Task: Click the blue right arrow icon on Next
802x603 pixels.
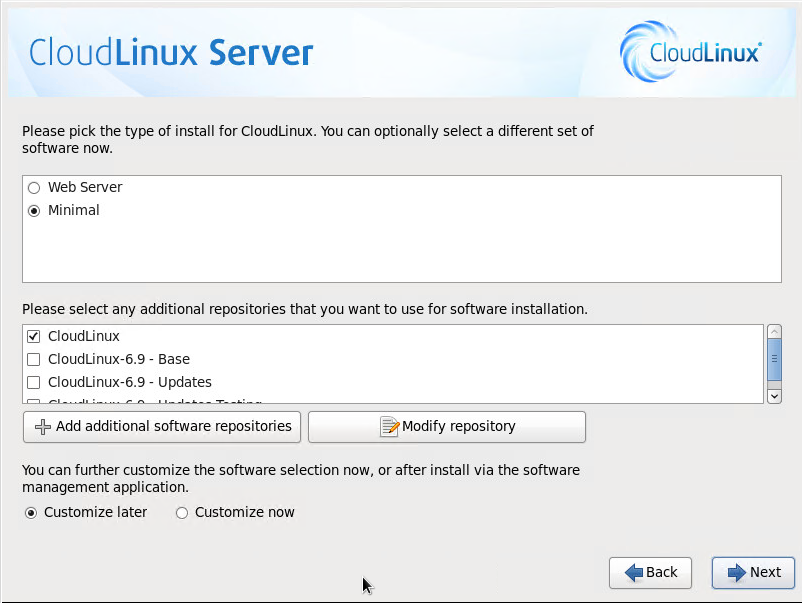Action: pos(736,573)
